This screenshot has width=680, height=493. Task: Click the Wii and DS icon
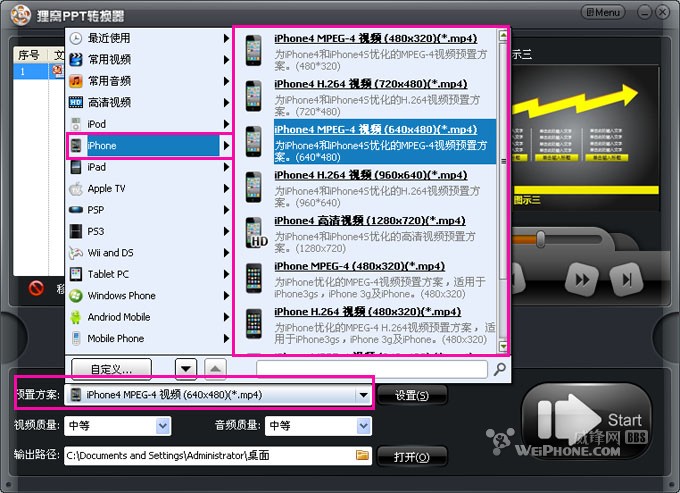click(x=76, y=253)
